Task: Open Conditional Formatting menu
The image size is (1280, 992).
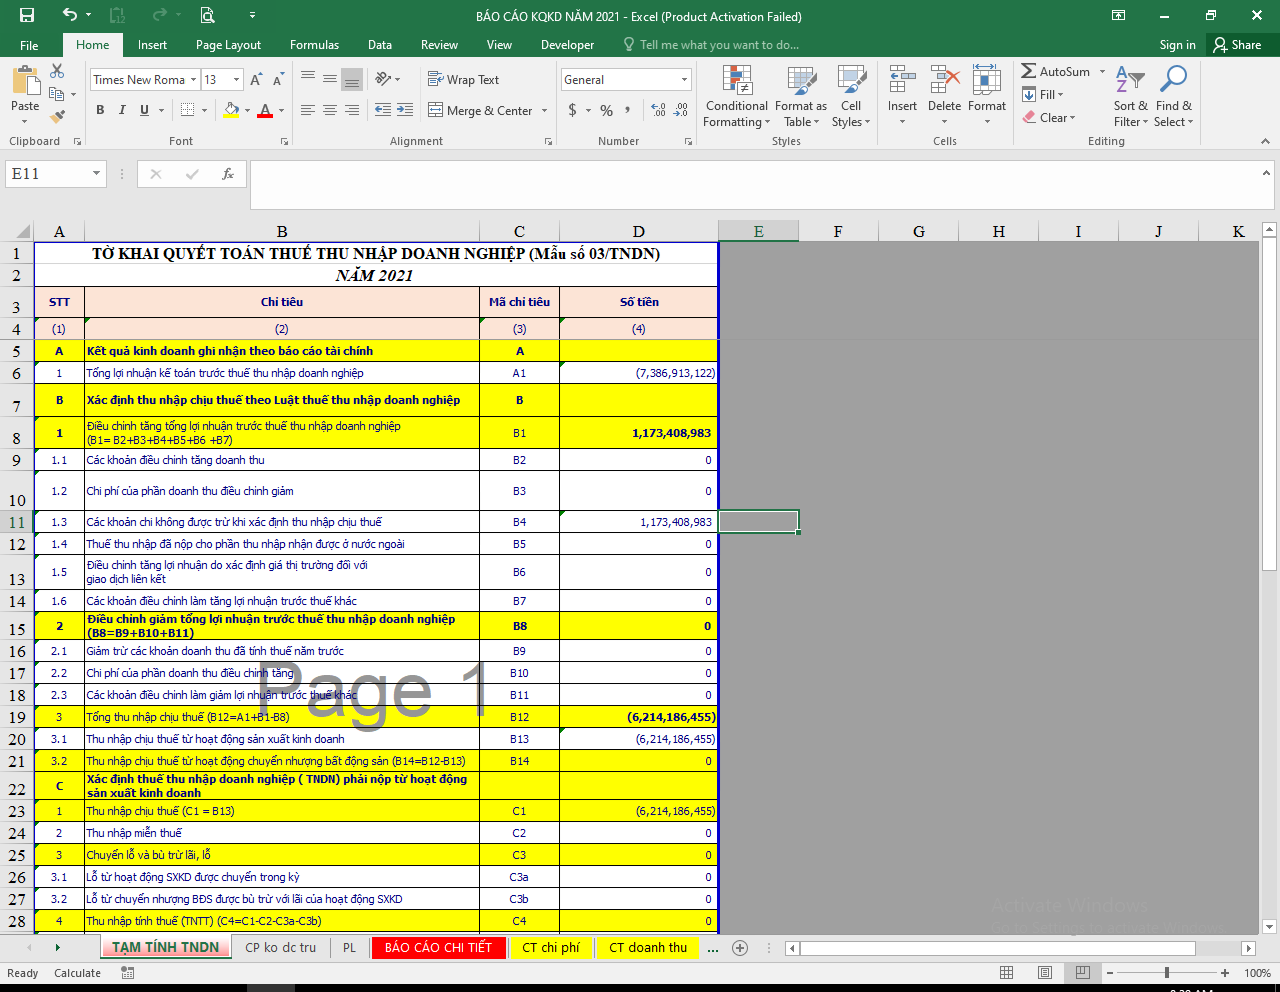Action: pos(736,98)
